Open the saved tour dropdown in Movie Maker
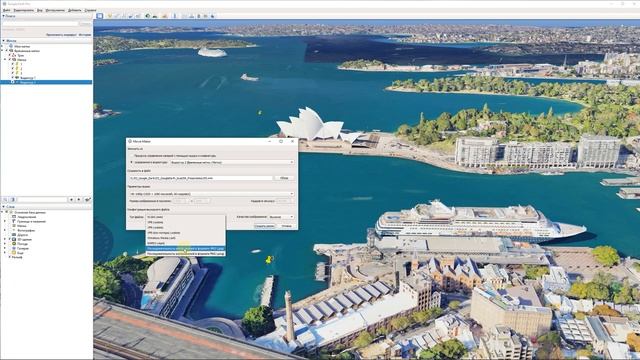 232,162
